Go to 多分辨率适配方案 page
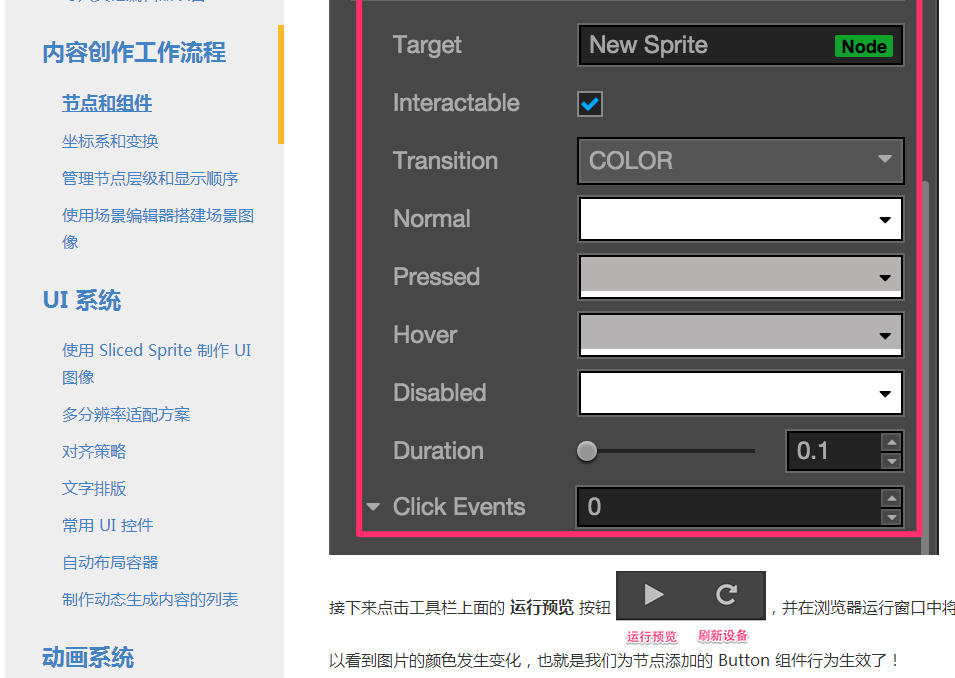Screen dimensions: 955x678 pos(126,415)
